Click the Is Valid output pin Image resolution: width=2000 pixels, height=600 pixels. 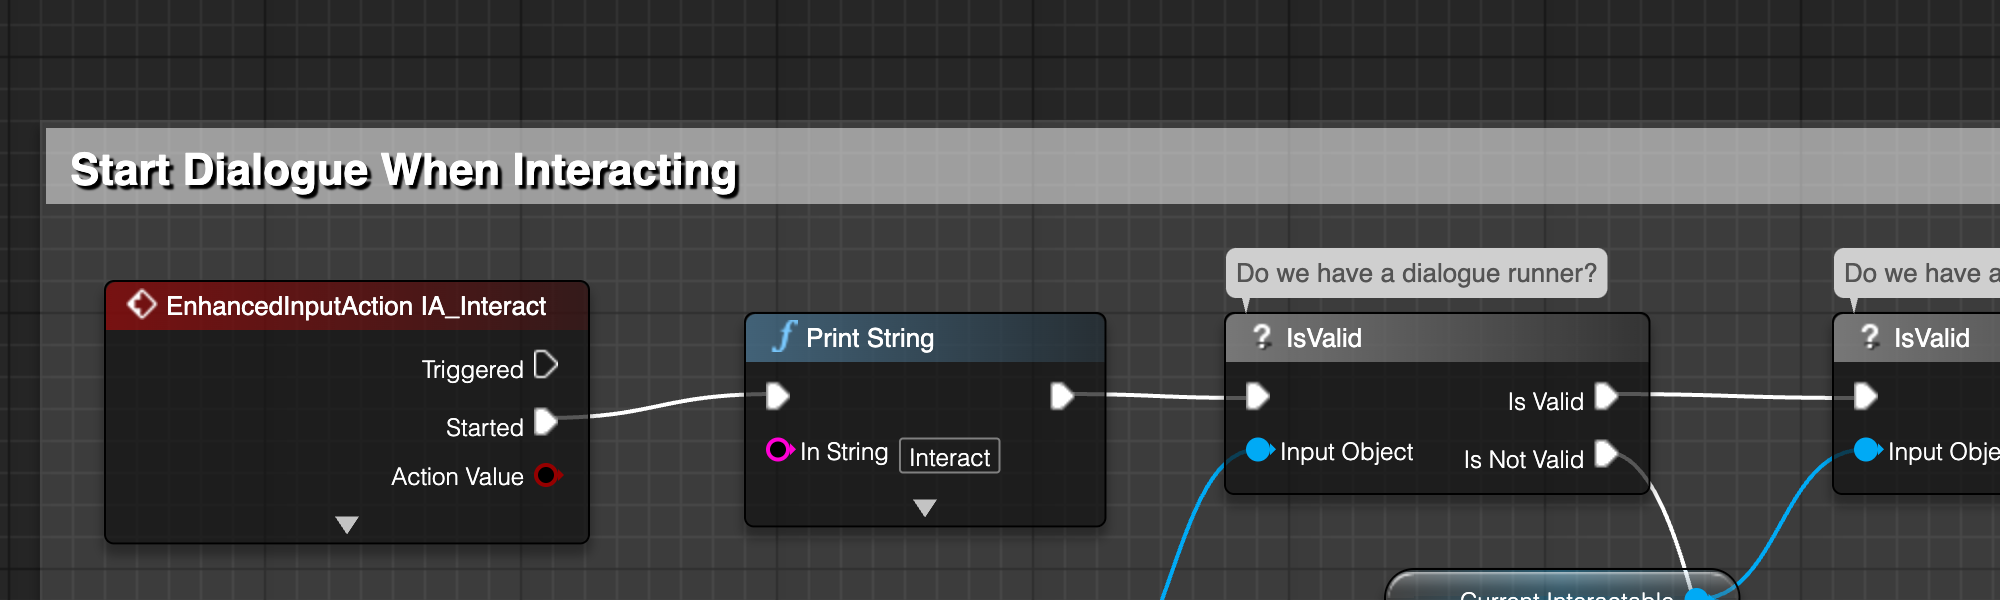point(1606,396)
